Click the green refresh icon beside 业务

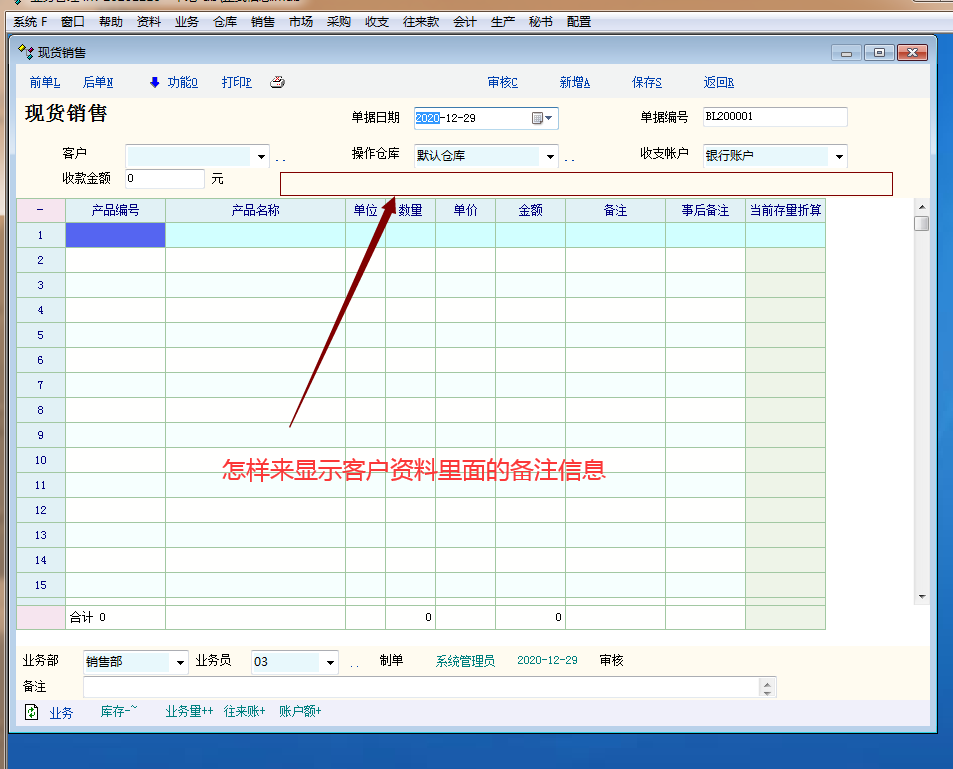(x=32, y=712)
